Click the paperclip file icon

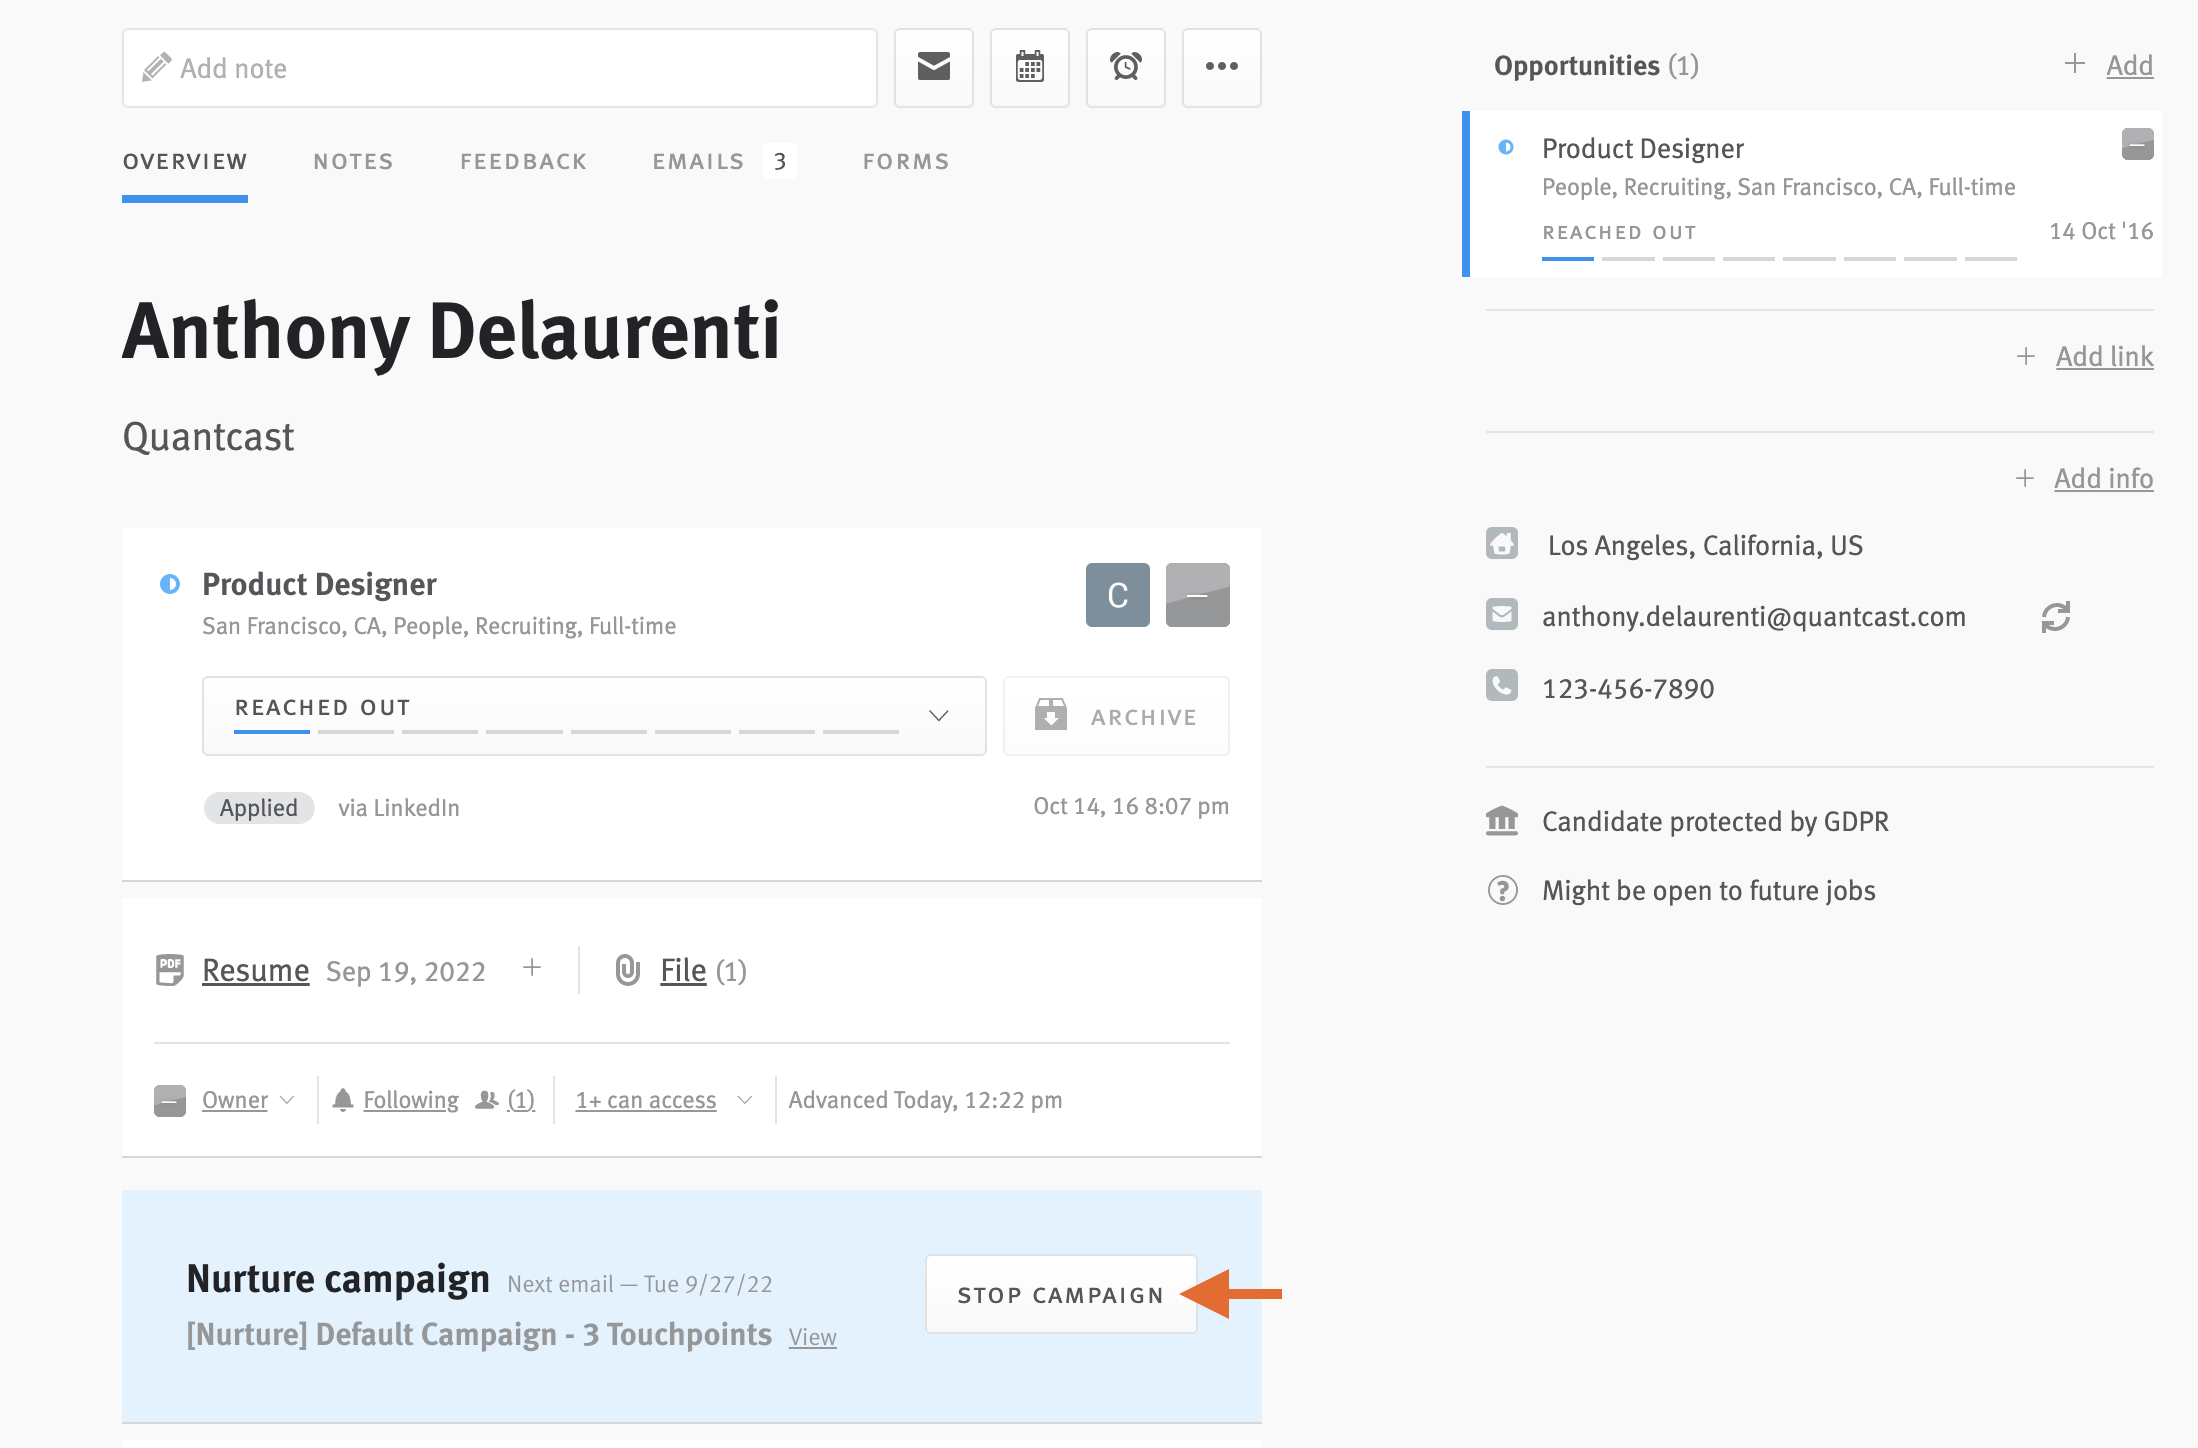point(627,970)
